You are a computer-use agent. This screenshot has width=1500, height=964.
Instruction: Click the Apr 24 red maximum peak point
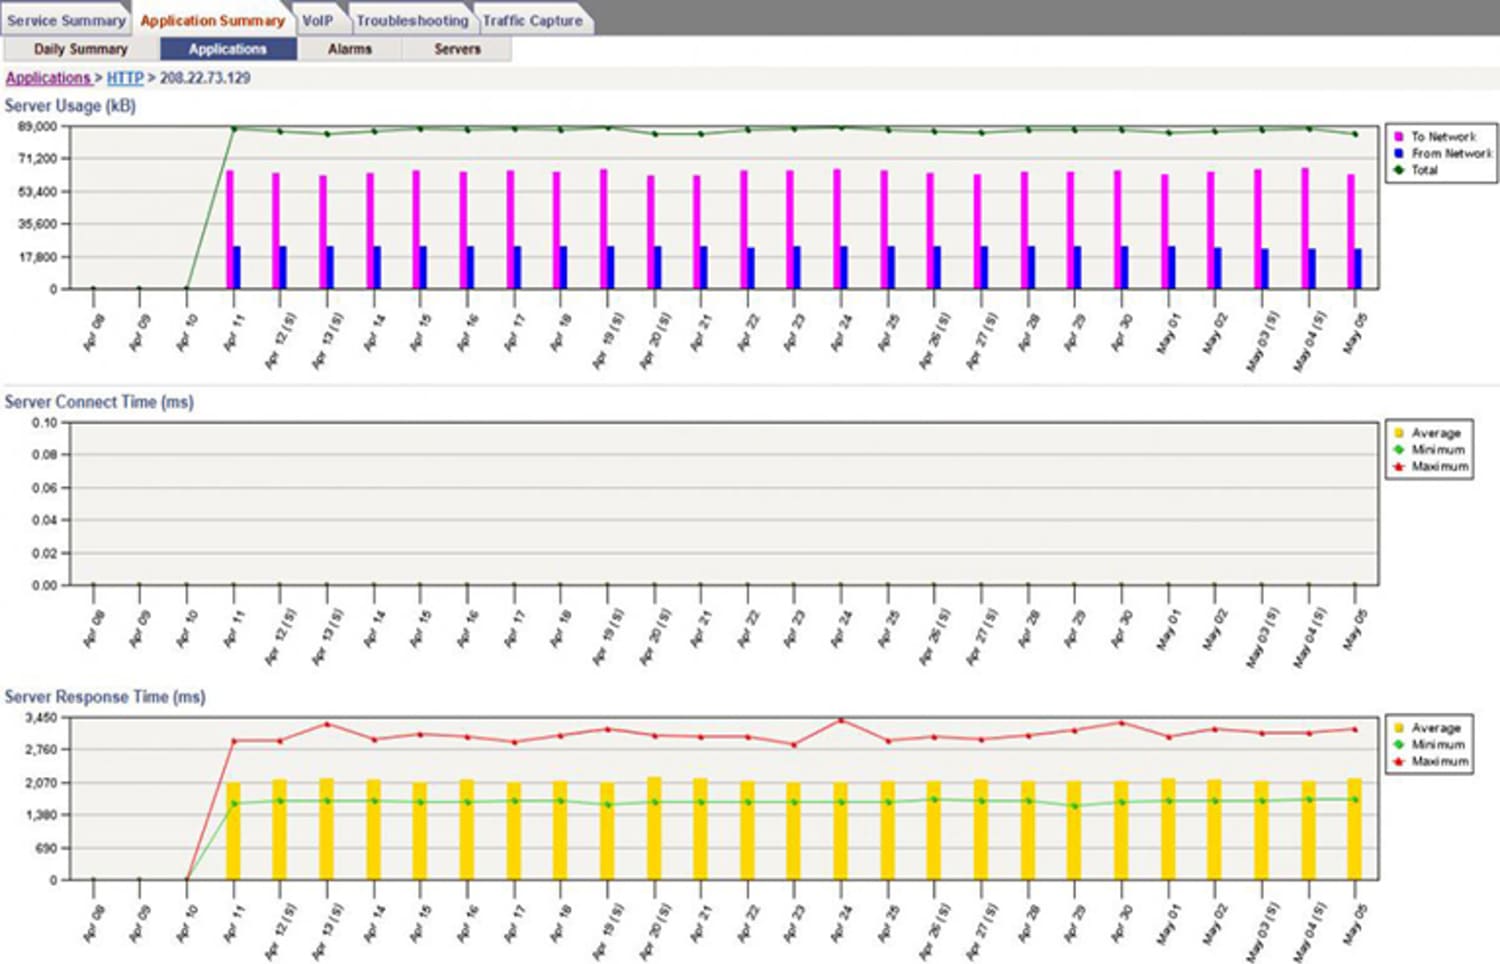841,720
